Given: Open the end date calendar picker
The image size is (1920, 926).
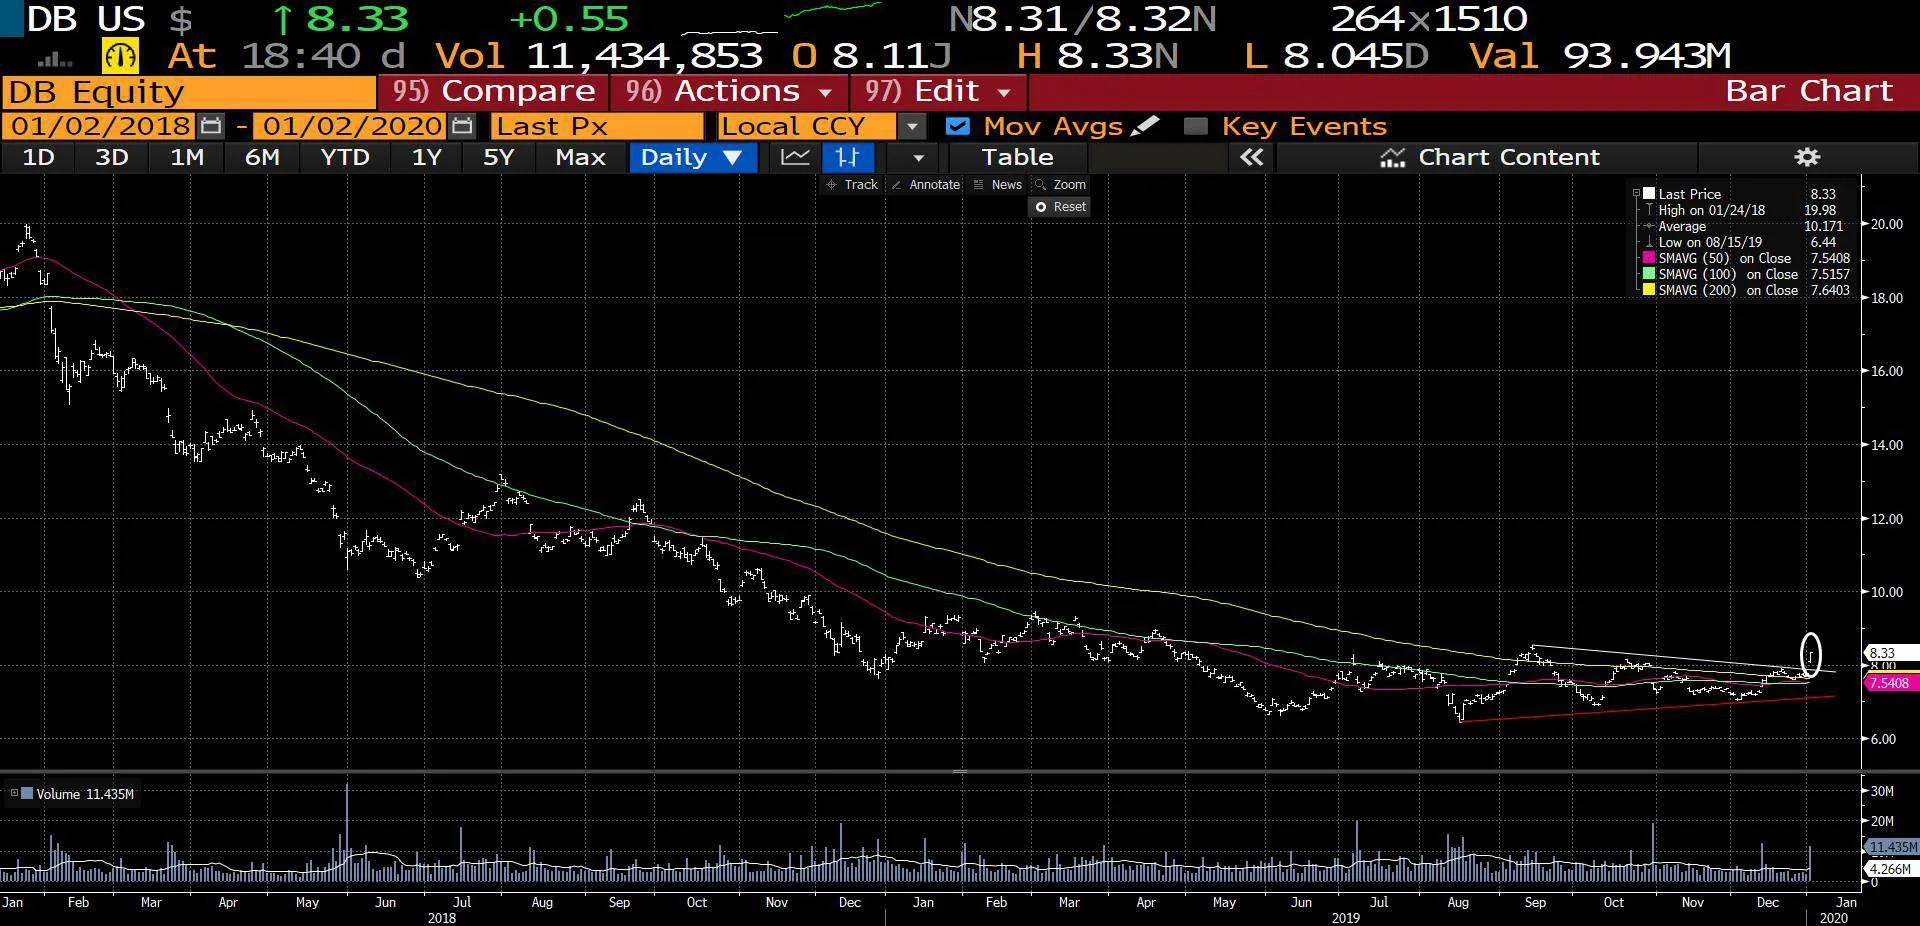Looking at the screenshot, I should click(x=462, y=126).
